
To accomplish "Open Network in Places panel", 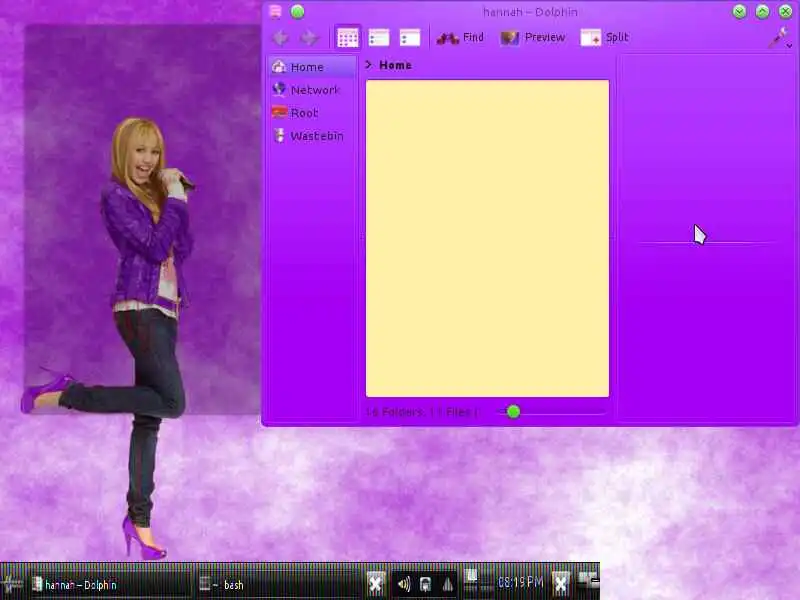I will click(x=312, y=90).
